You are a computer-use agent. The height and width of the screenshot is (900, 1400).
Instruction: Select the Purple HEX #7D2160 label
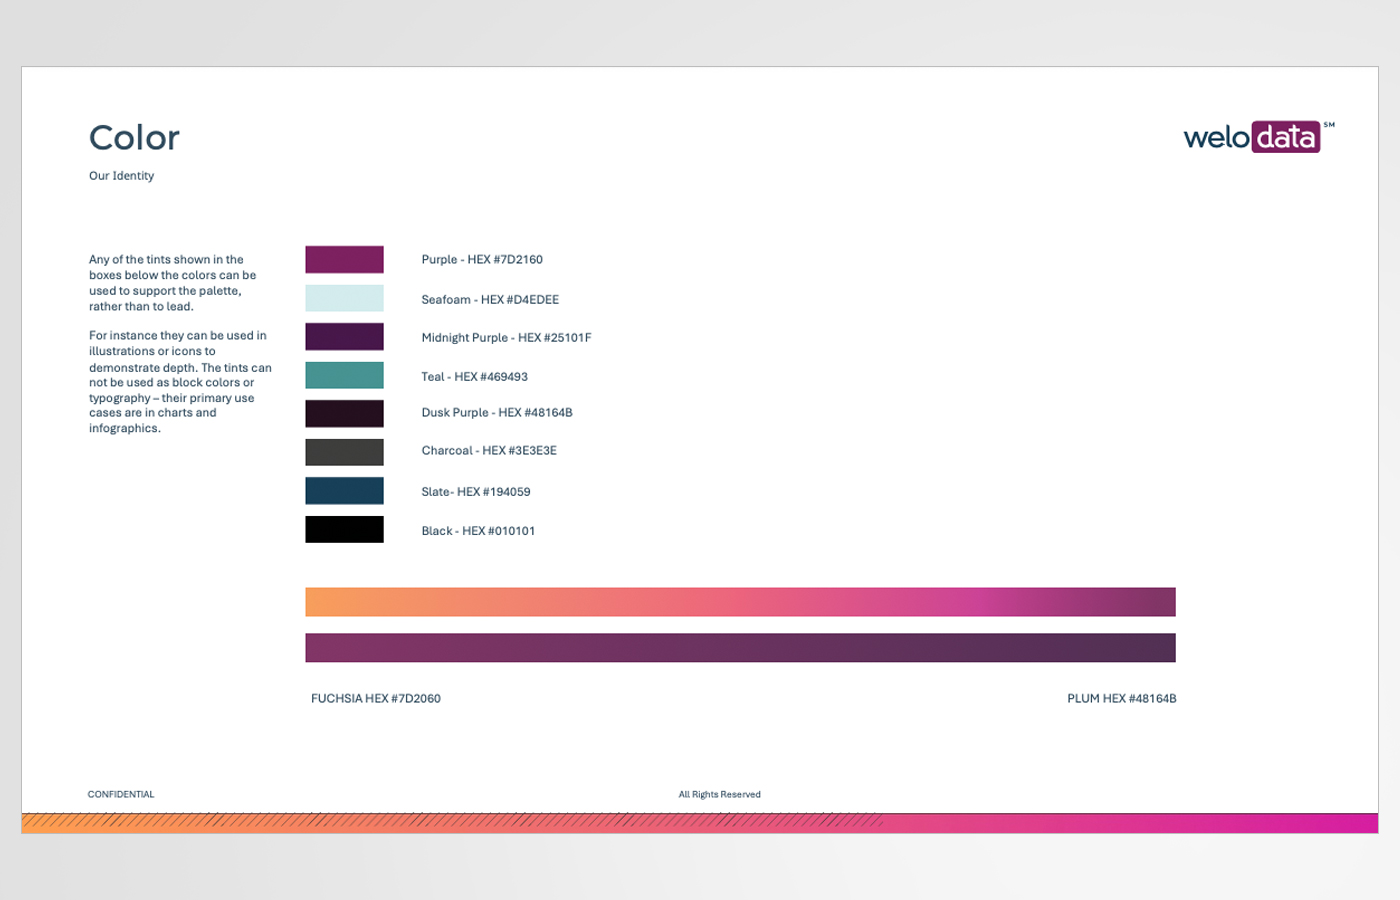482,259
